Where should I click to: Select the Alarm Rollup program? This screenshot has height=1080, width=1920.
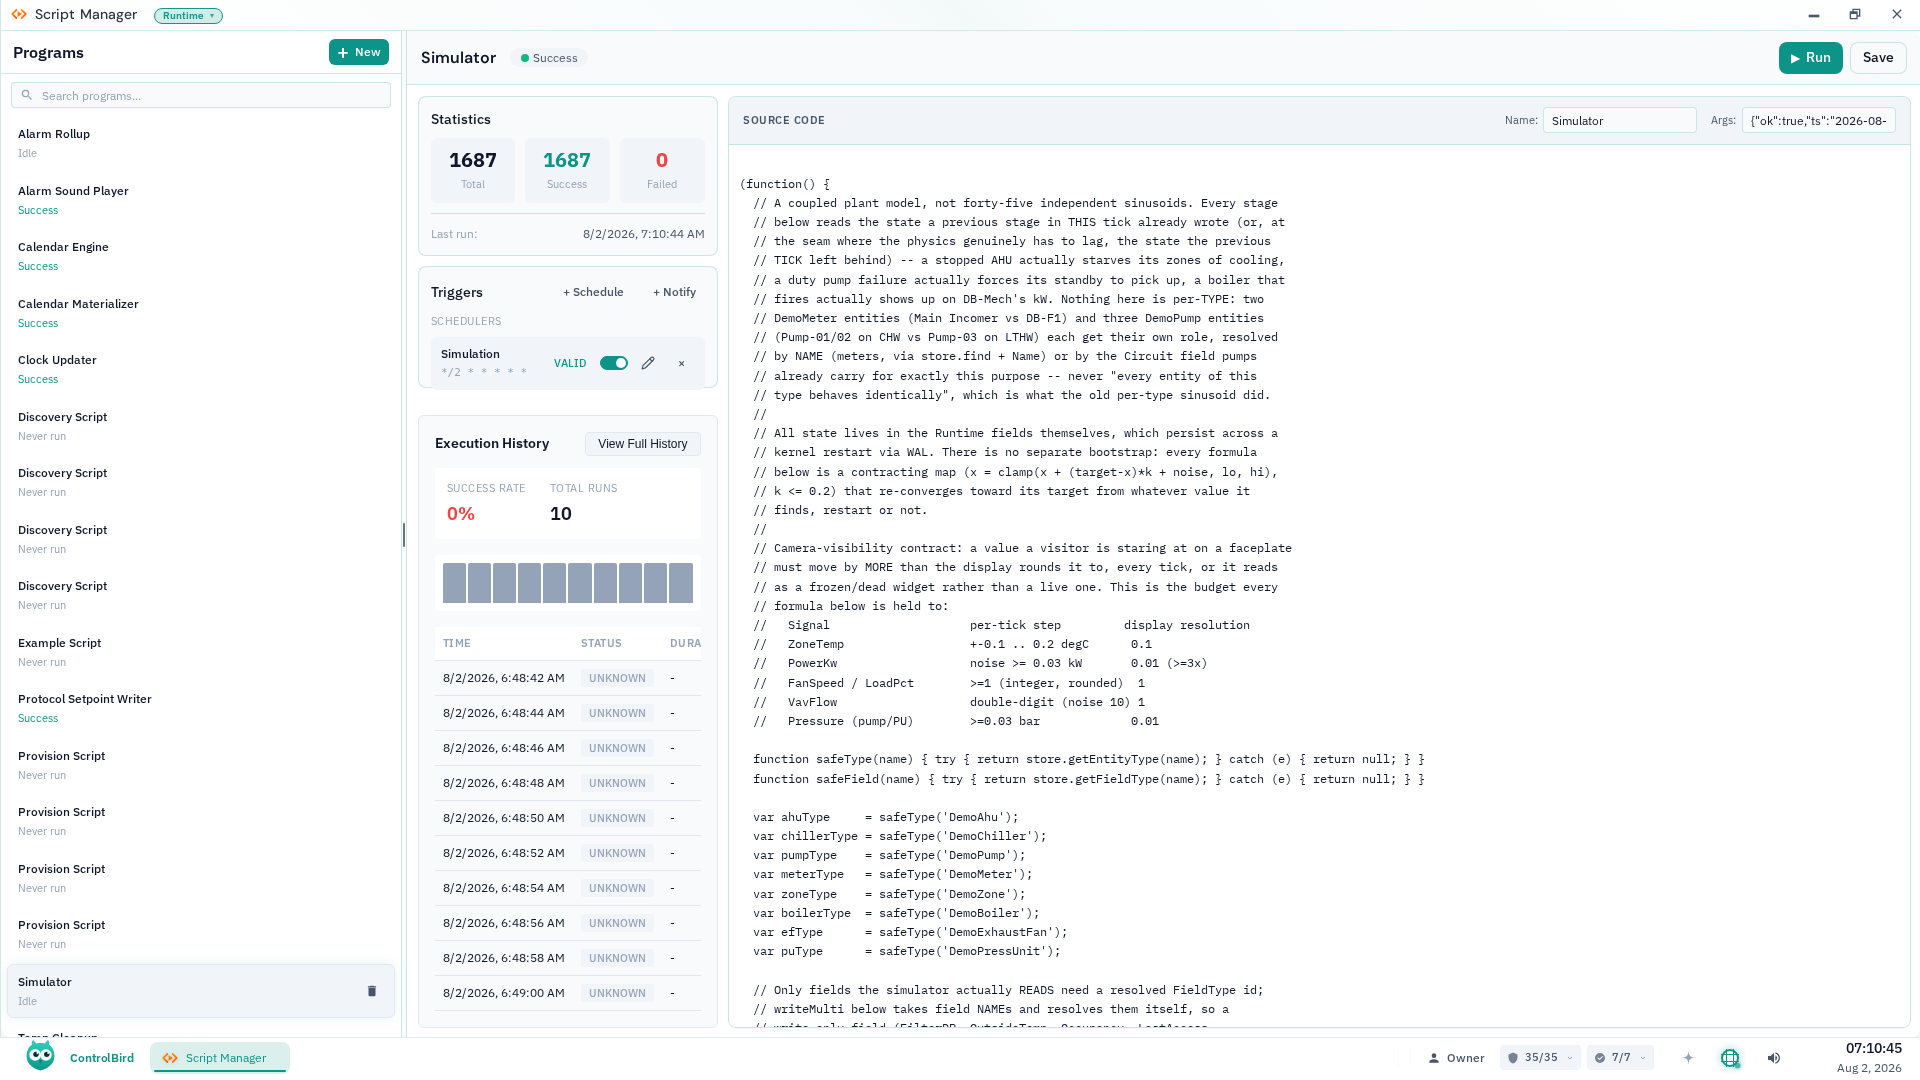click(201, 143)
